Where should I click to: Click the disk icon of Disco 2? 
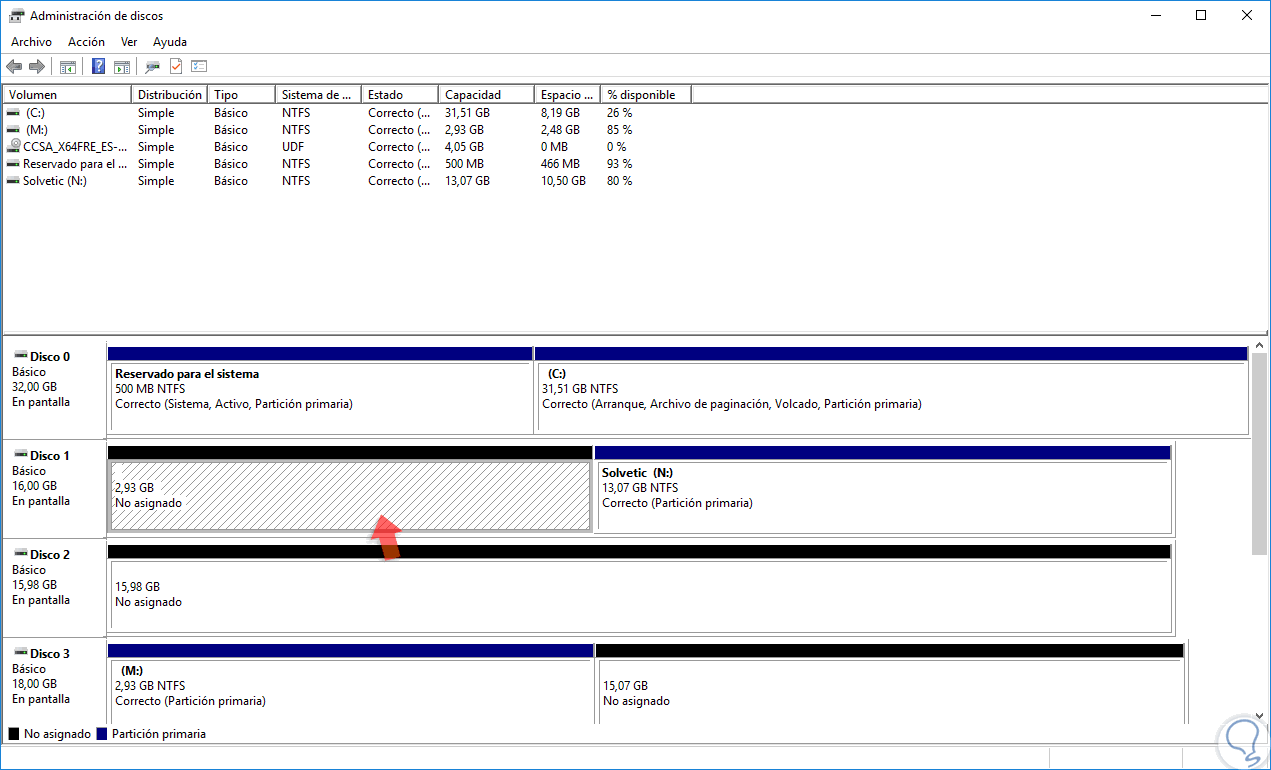click(x=19, y=554)
